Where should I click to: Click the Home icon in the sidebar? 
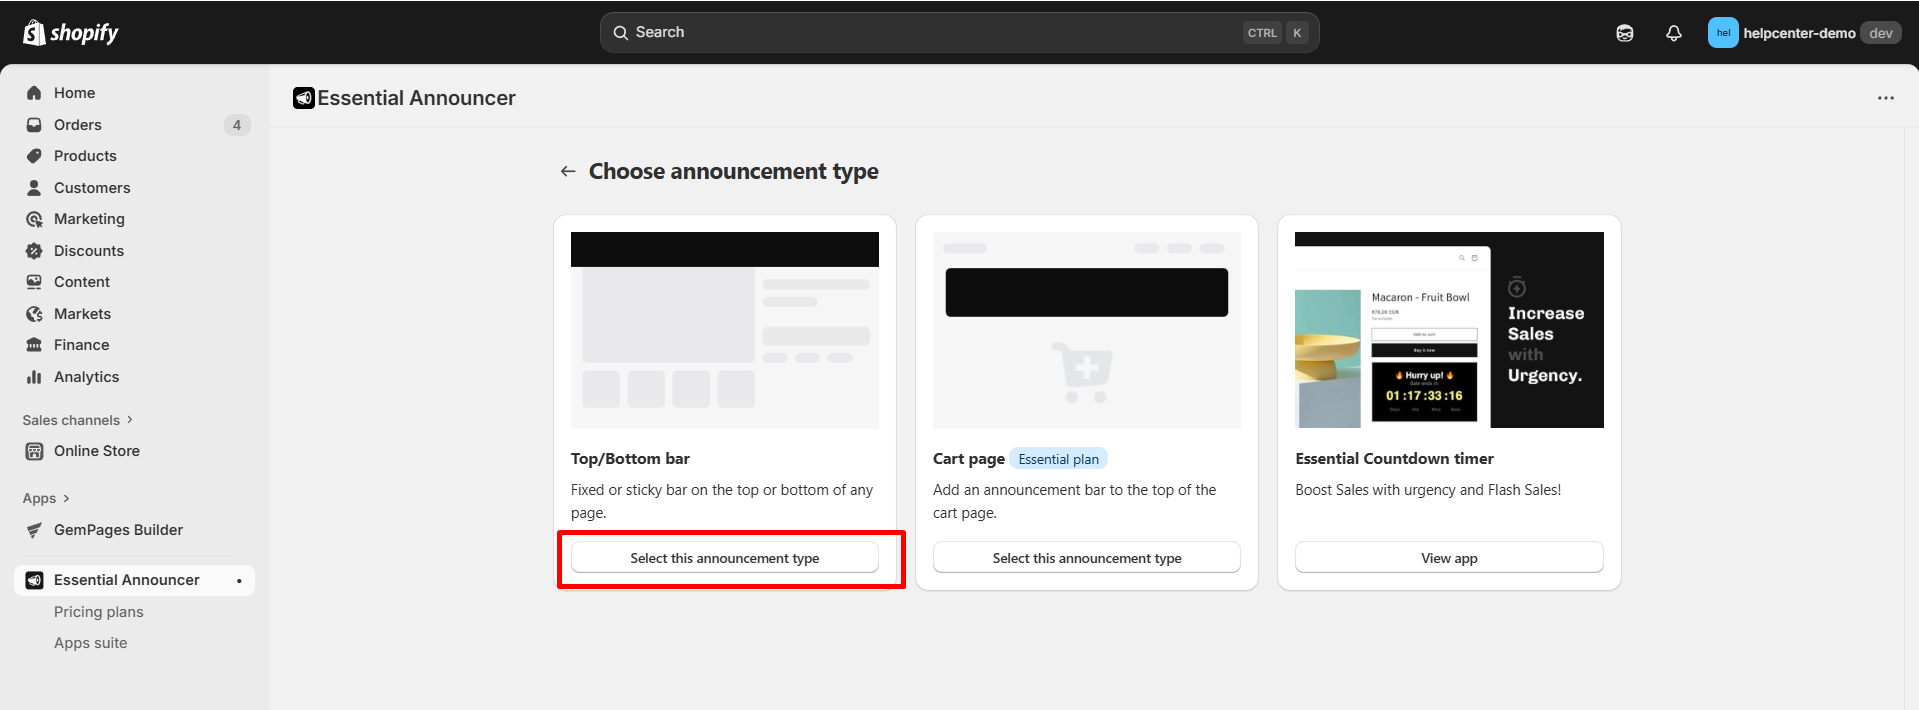point(34,93)
